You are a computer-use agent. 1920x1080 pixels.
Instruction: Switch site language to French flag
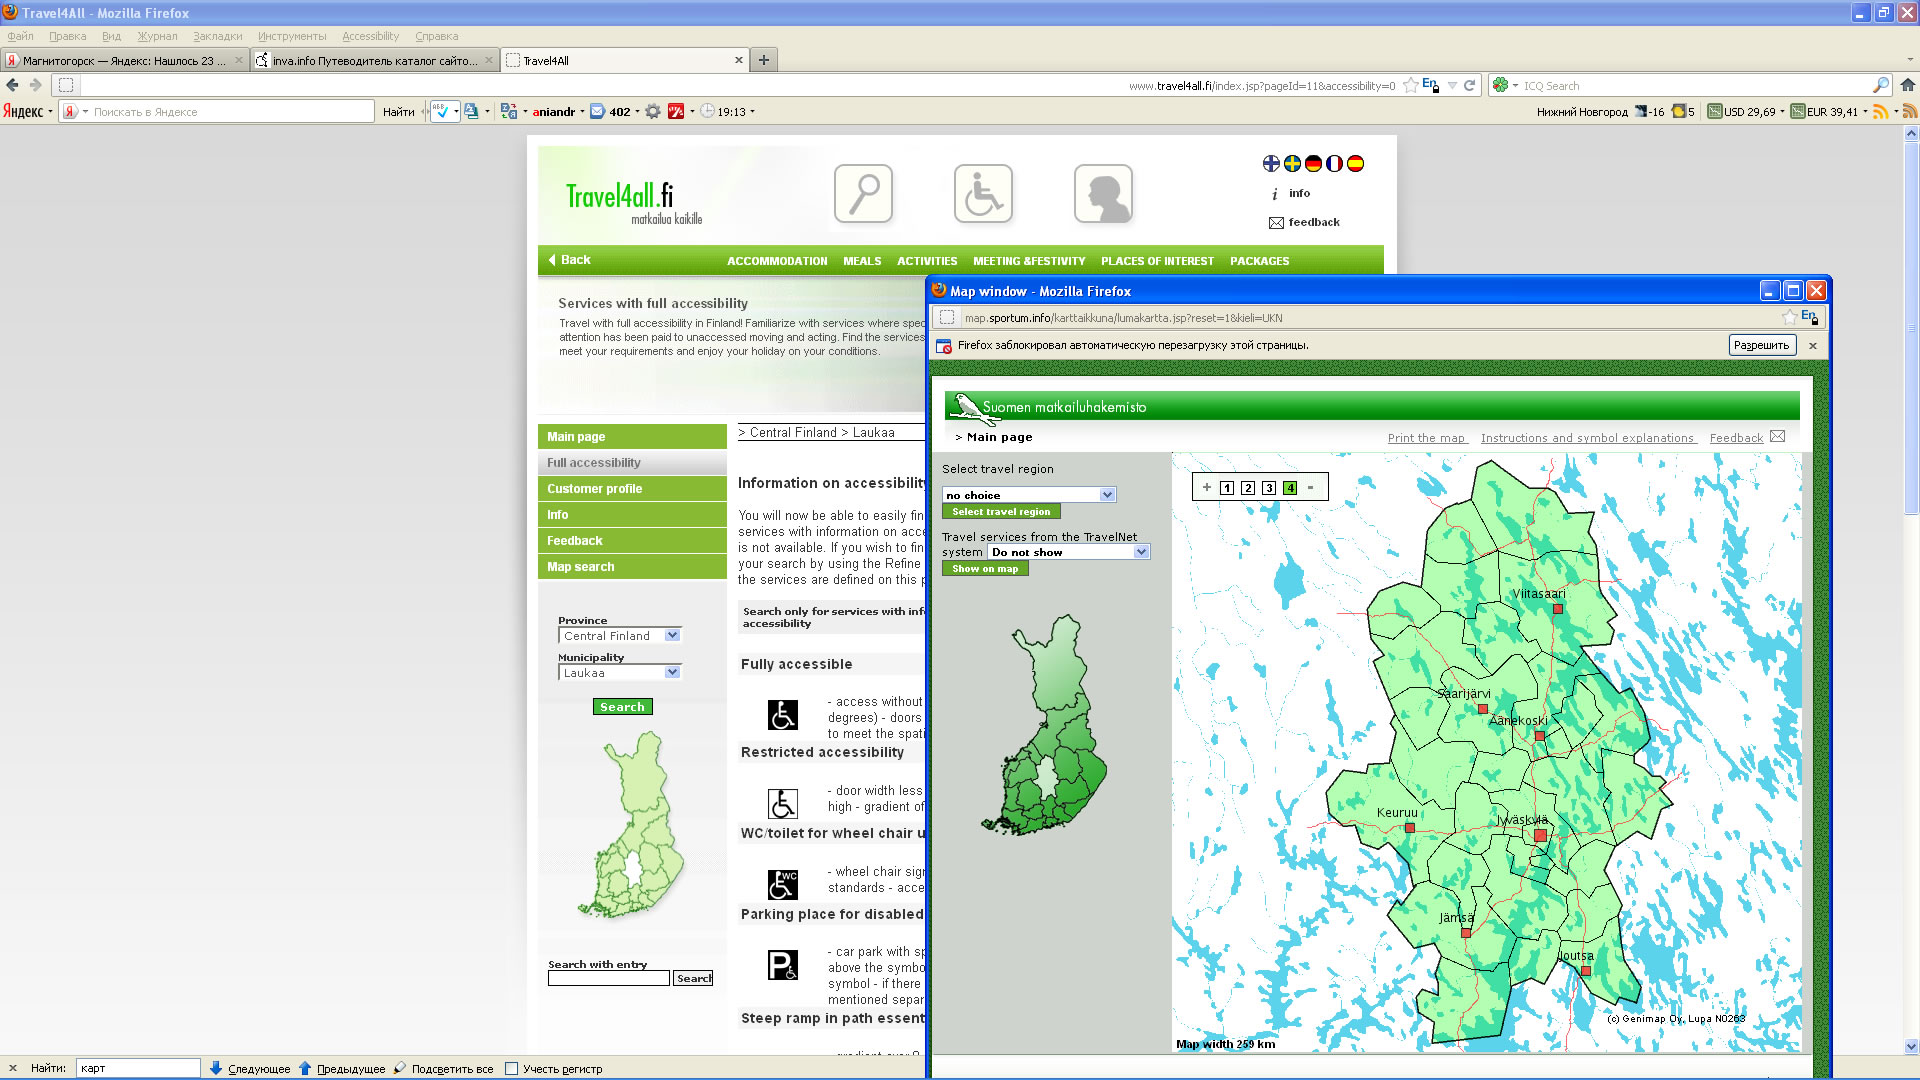click(1334, 164)
